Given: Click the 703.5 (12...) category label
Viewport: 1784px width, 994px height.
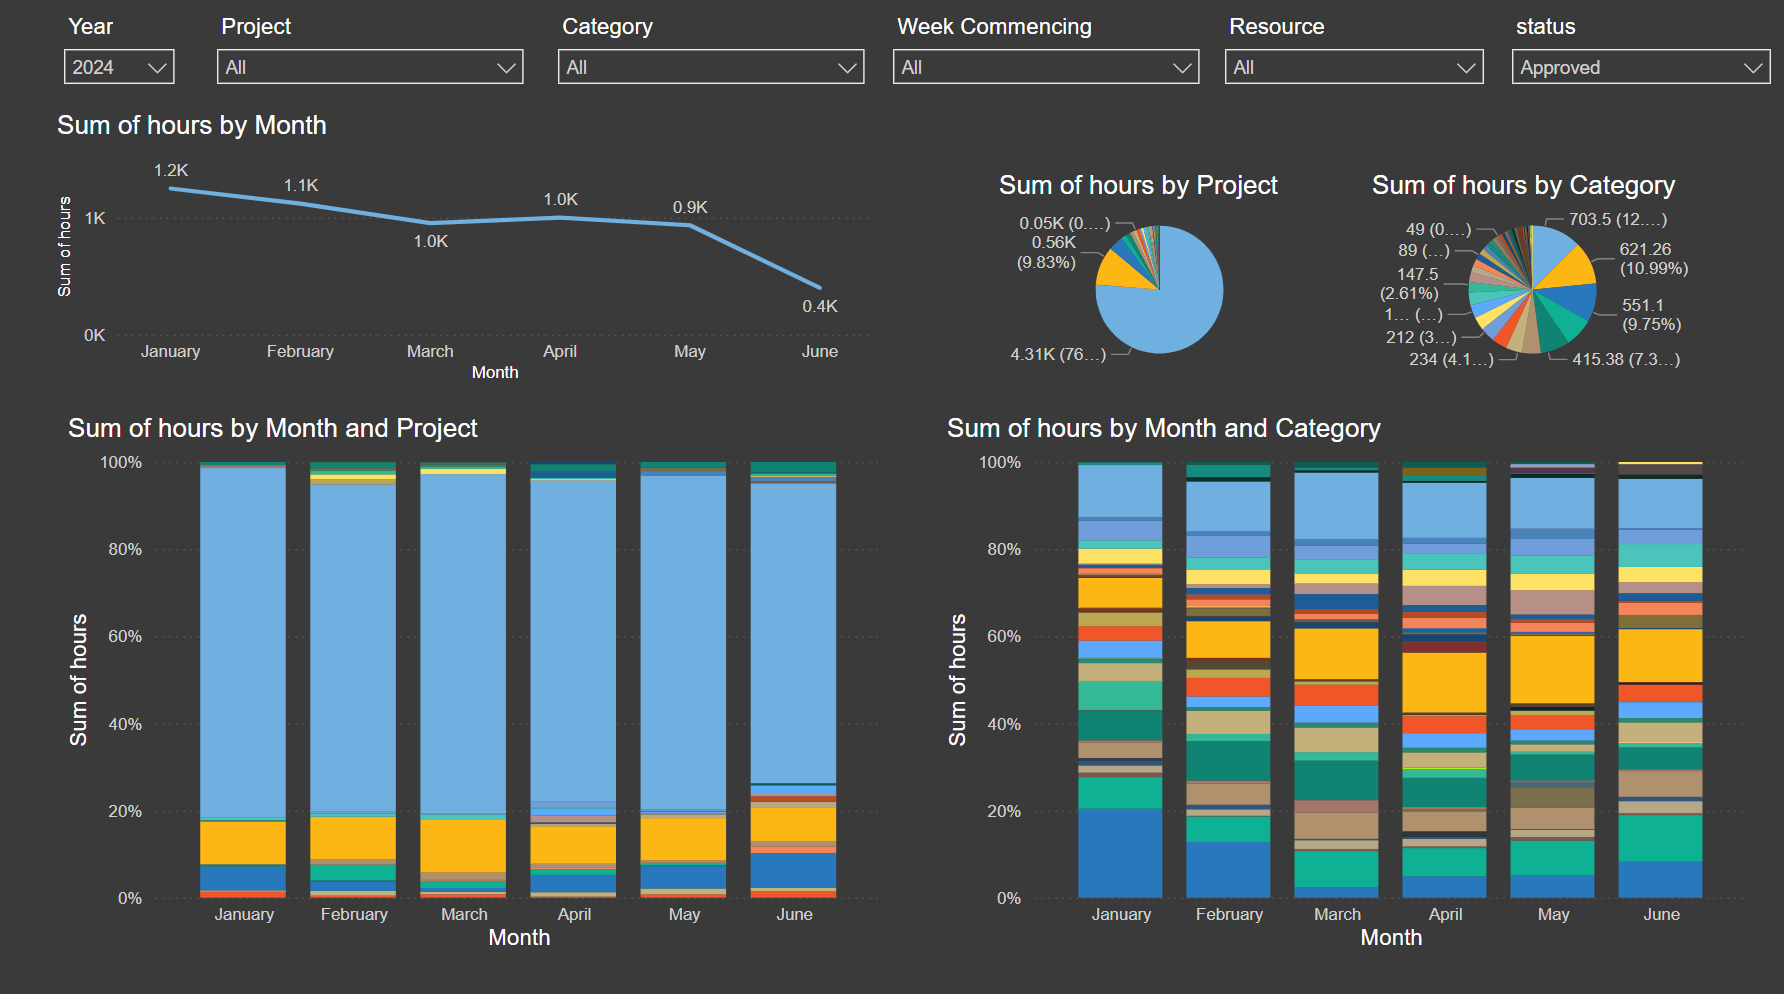Looking at the screenshot, I should (x=1617, y=219).
